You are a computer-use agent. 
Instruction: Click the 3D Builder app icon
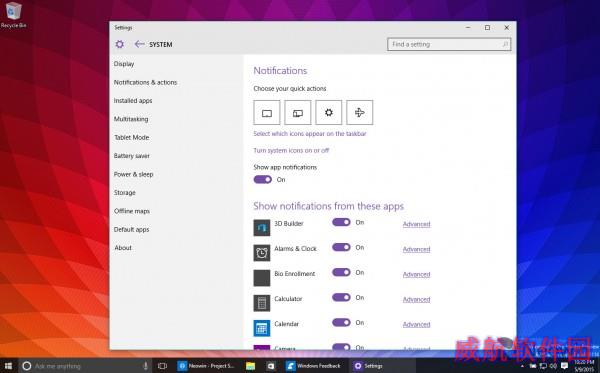tap(262, 228)
